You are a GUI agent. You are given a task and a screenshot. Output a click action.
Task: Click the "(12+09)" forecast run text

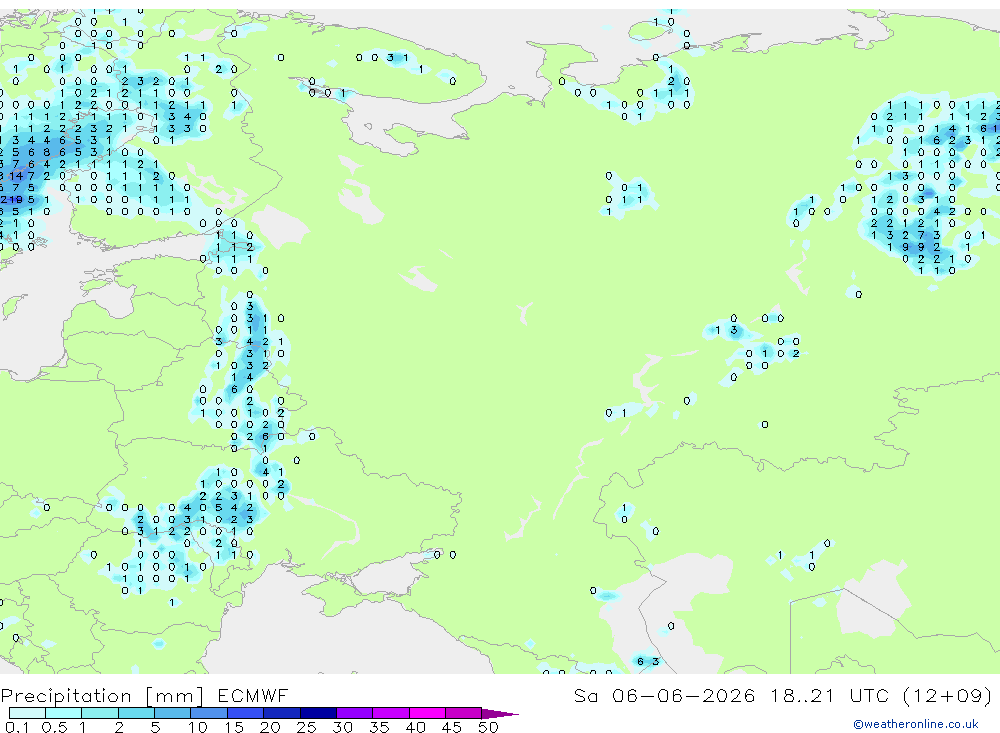click(x=948, y=695)
